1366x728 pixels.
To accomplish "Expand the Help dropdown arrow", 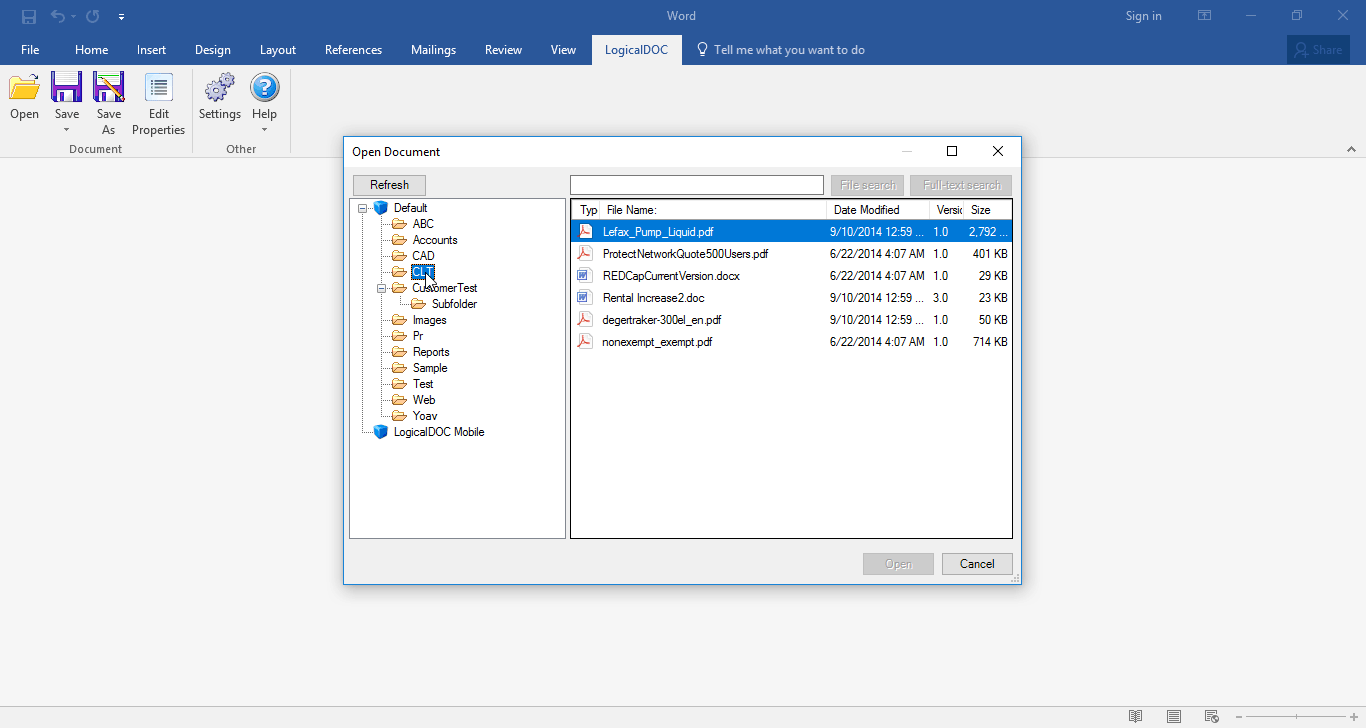I will 264,130.
